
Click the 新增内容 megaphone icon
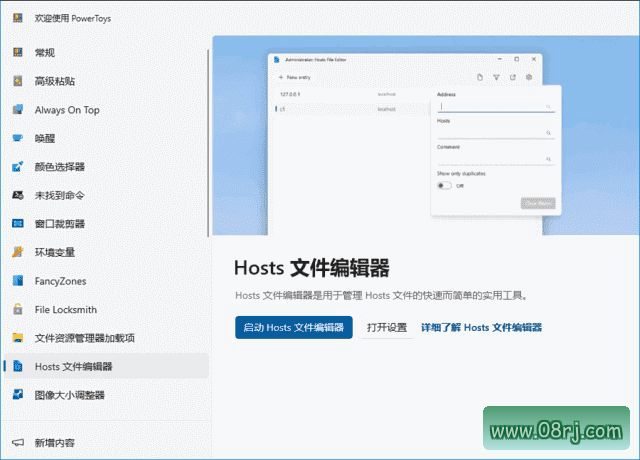(18, 442)
